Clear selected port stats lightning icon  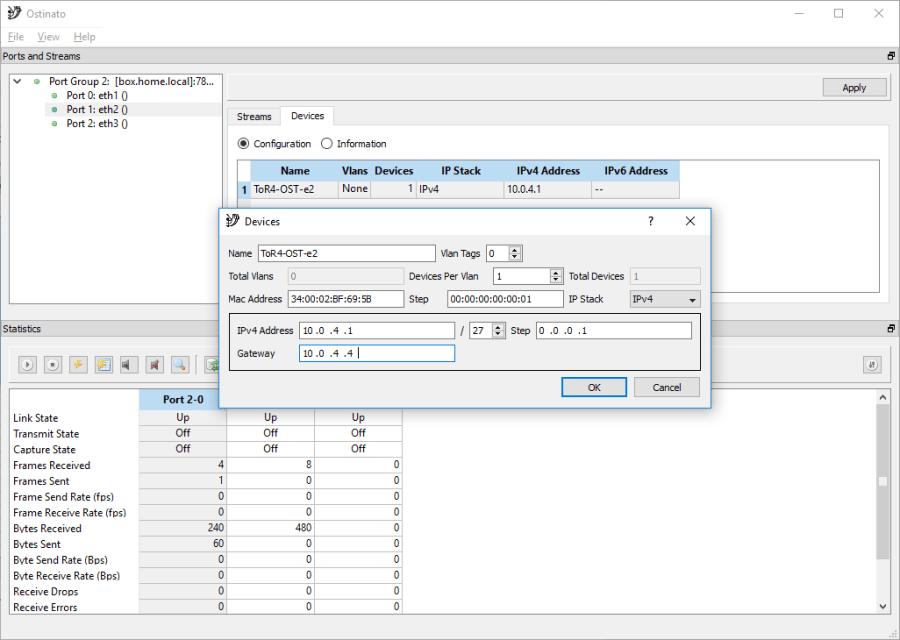click(78, 364)
